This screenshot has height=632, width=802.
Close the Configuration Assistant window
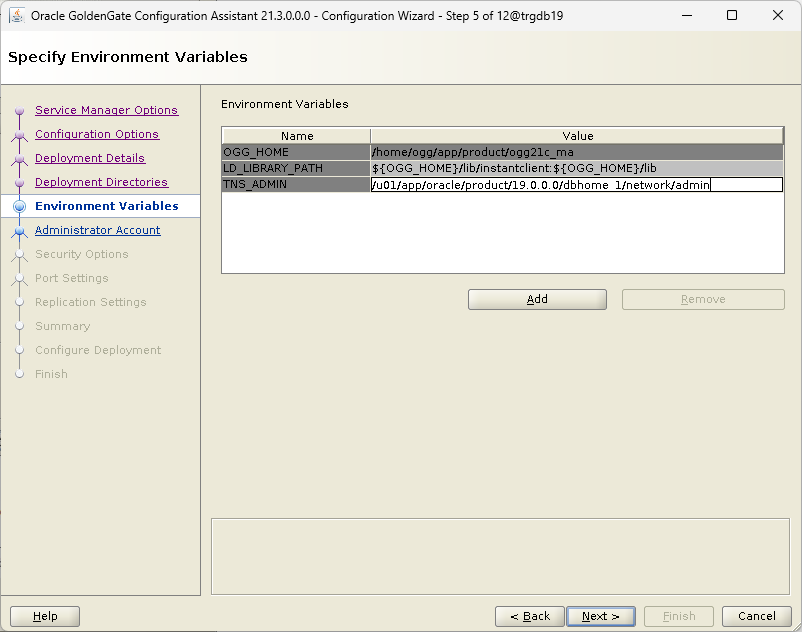[777, 15]
